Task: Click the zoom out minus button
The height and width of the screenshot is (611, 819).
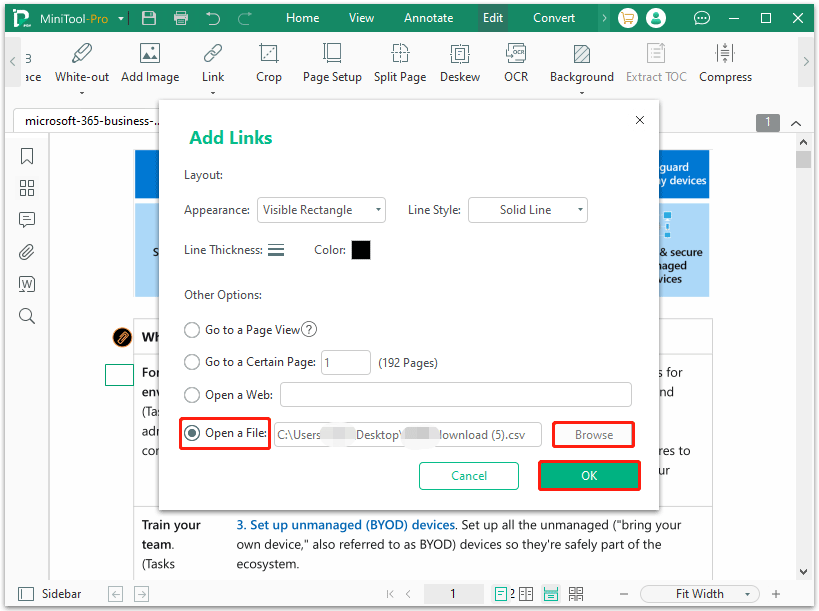Action: [x=624, y=594]
